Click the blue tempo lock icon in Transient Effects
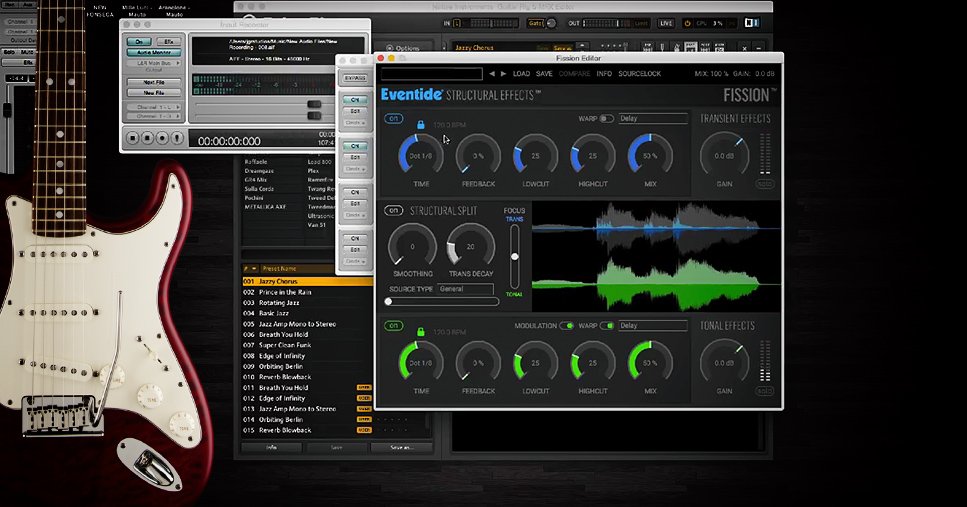 pyautogui.click(x=421, y=125)
